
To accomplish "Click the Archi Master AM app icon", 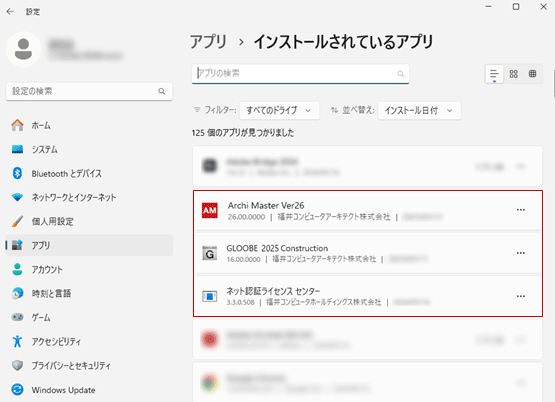I will (x=210, y=211).
